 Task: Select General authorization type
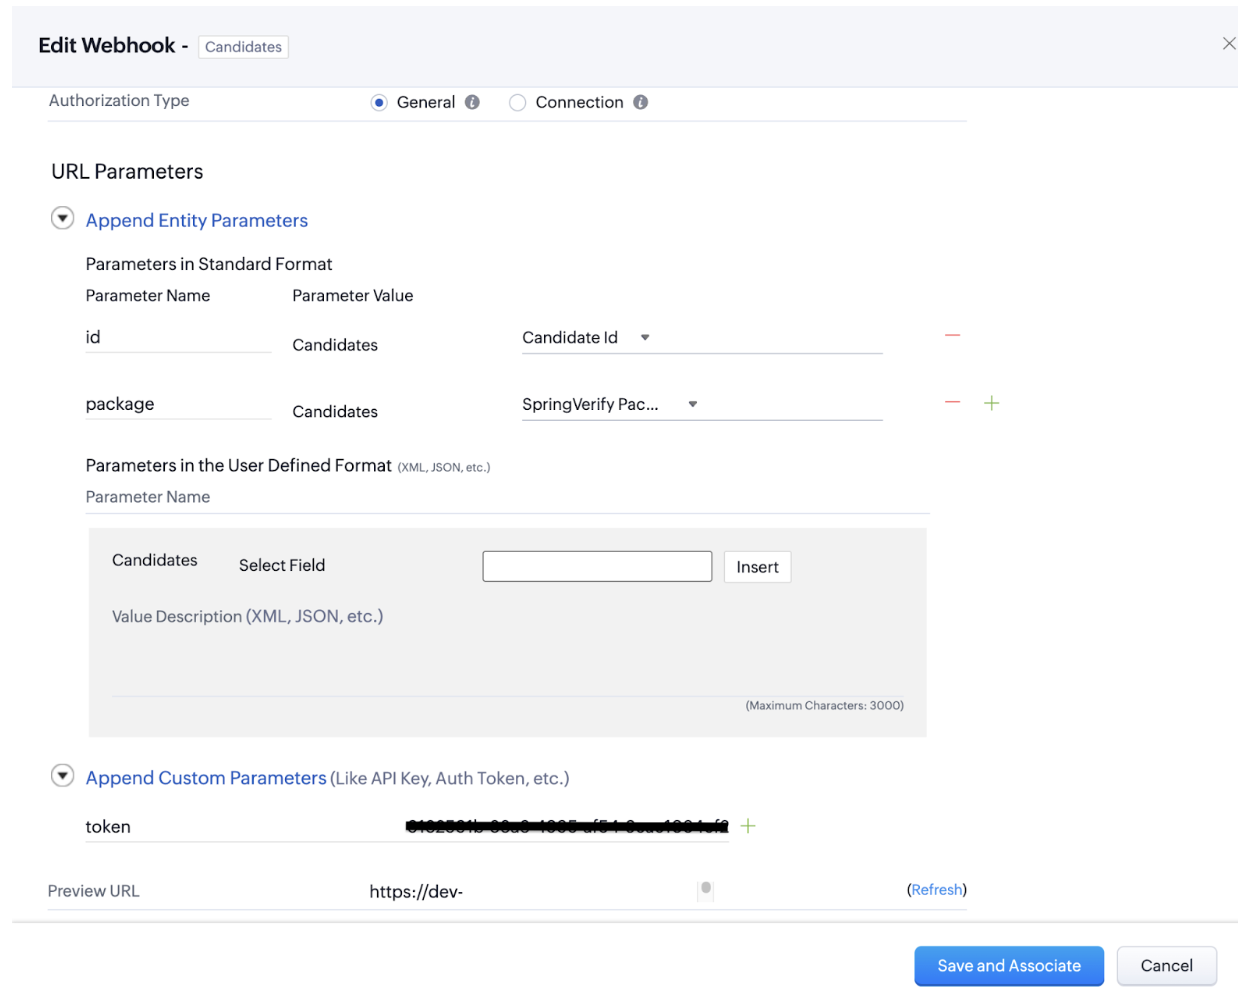pos(379,103)
